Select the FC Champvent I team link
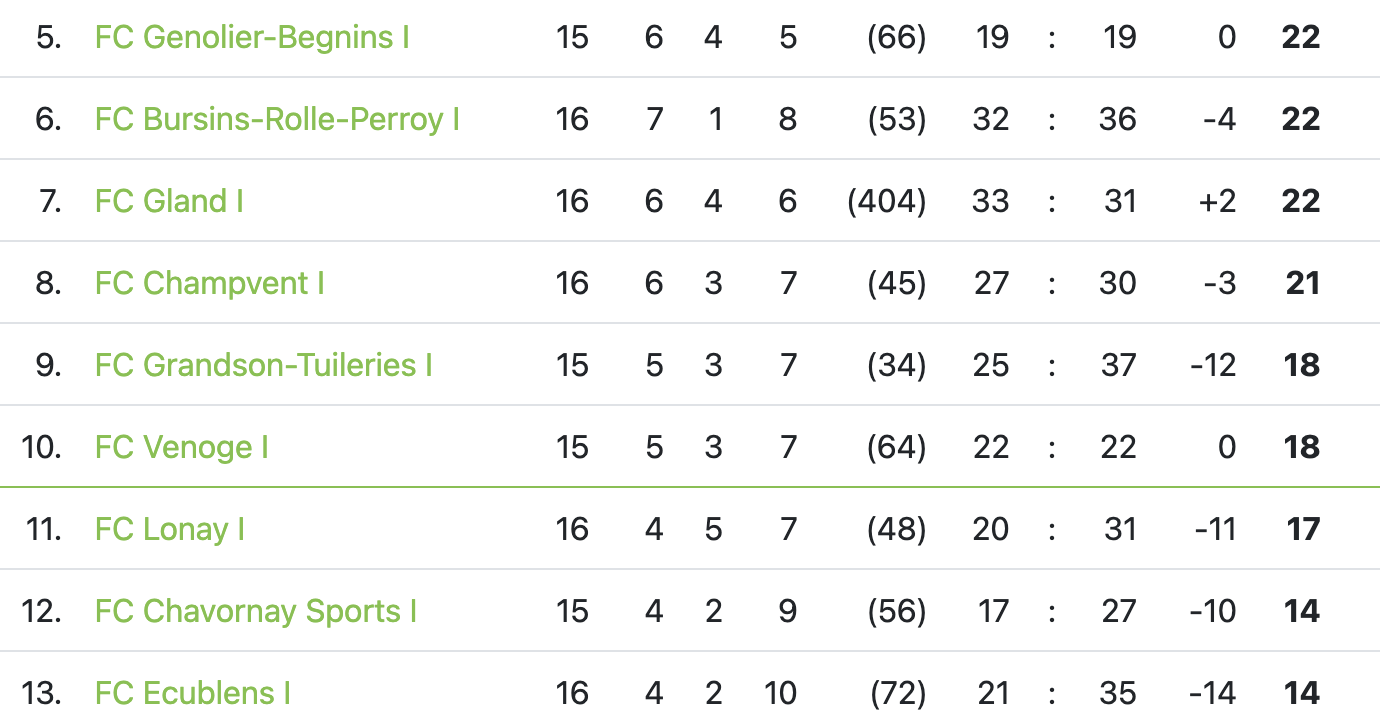1380x728 pixels. tap(209, 283)
